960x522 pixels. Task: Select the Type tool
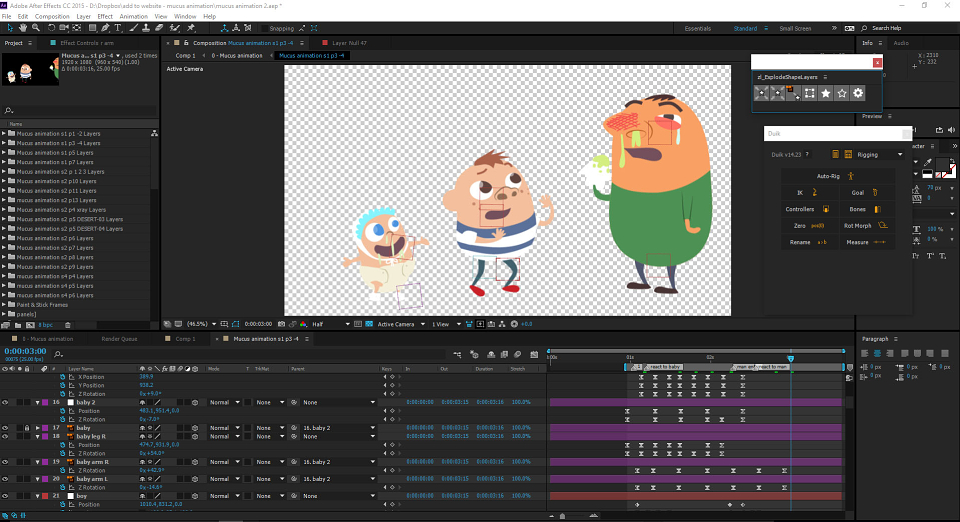(118, 28)
